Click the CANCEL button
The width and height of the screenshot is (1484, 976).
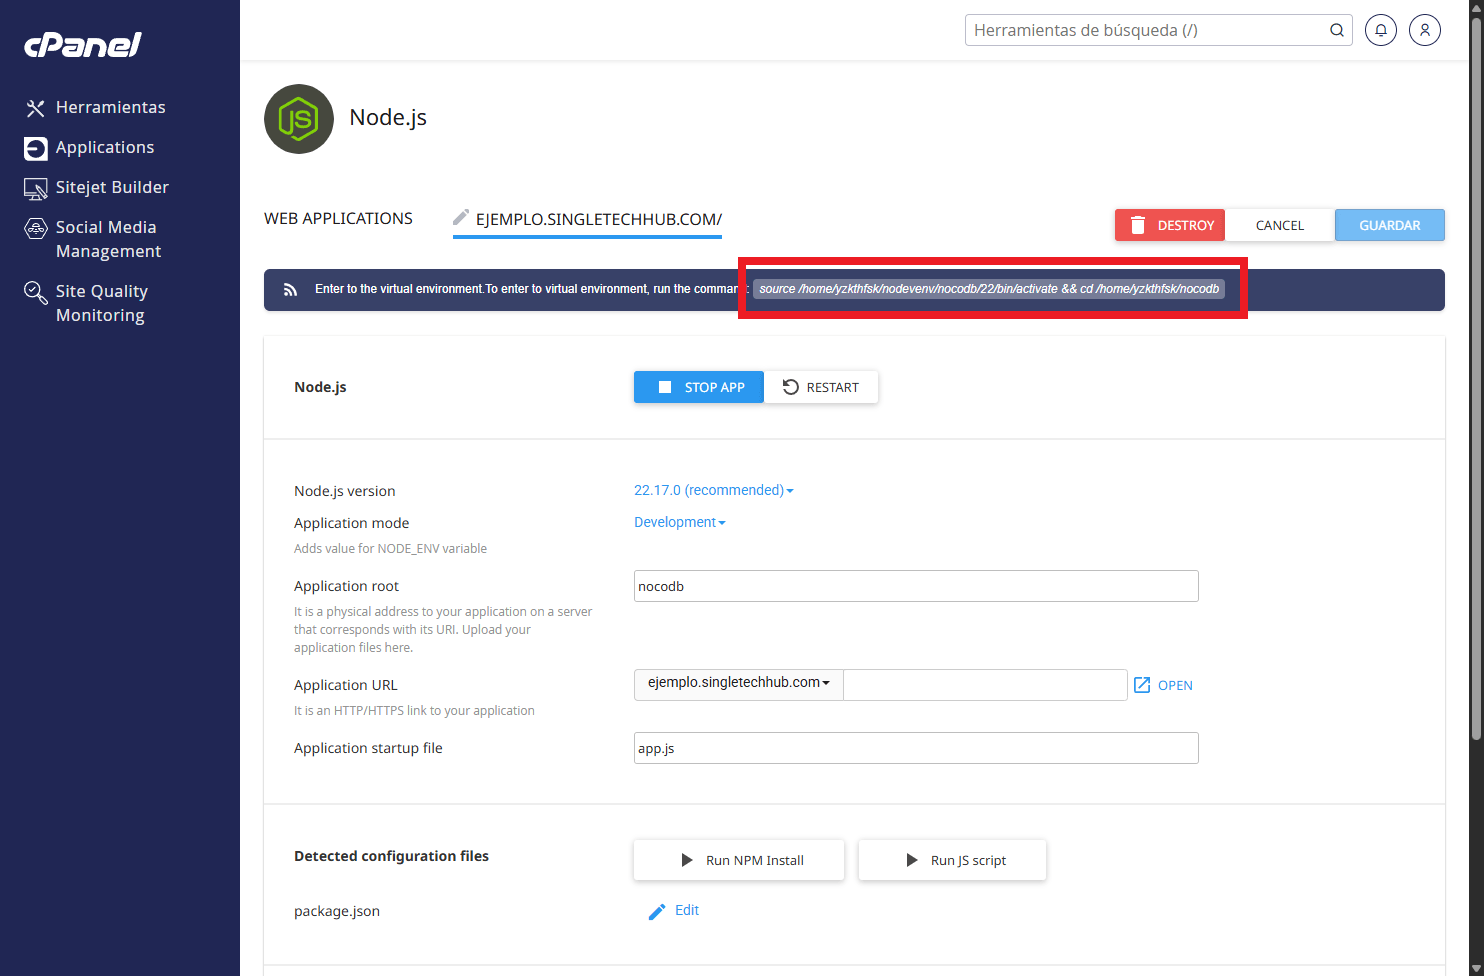click(1280, 225)
